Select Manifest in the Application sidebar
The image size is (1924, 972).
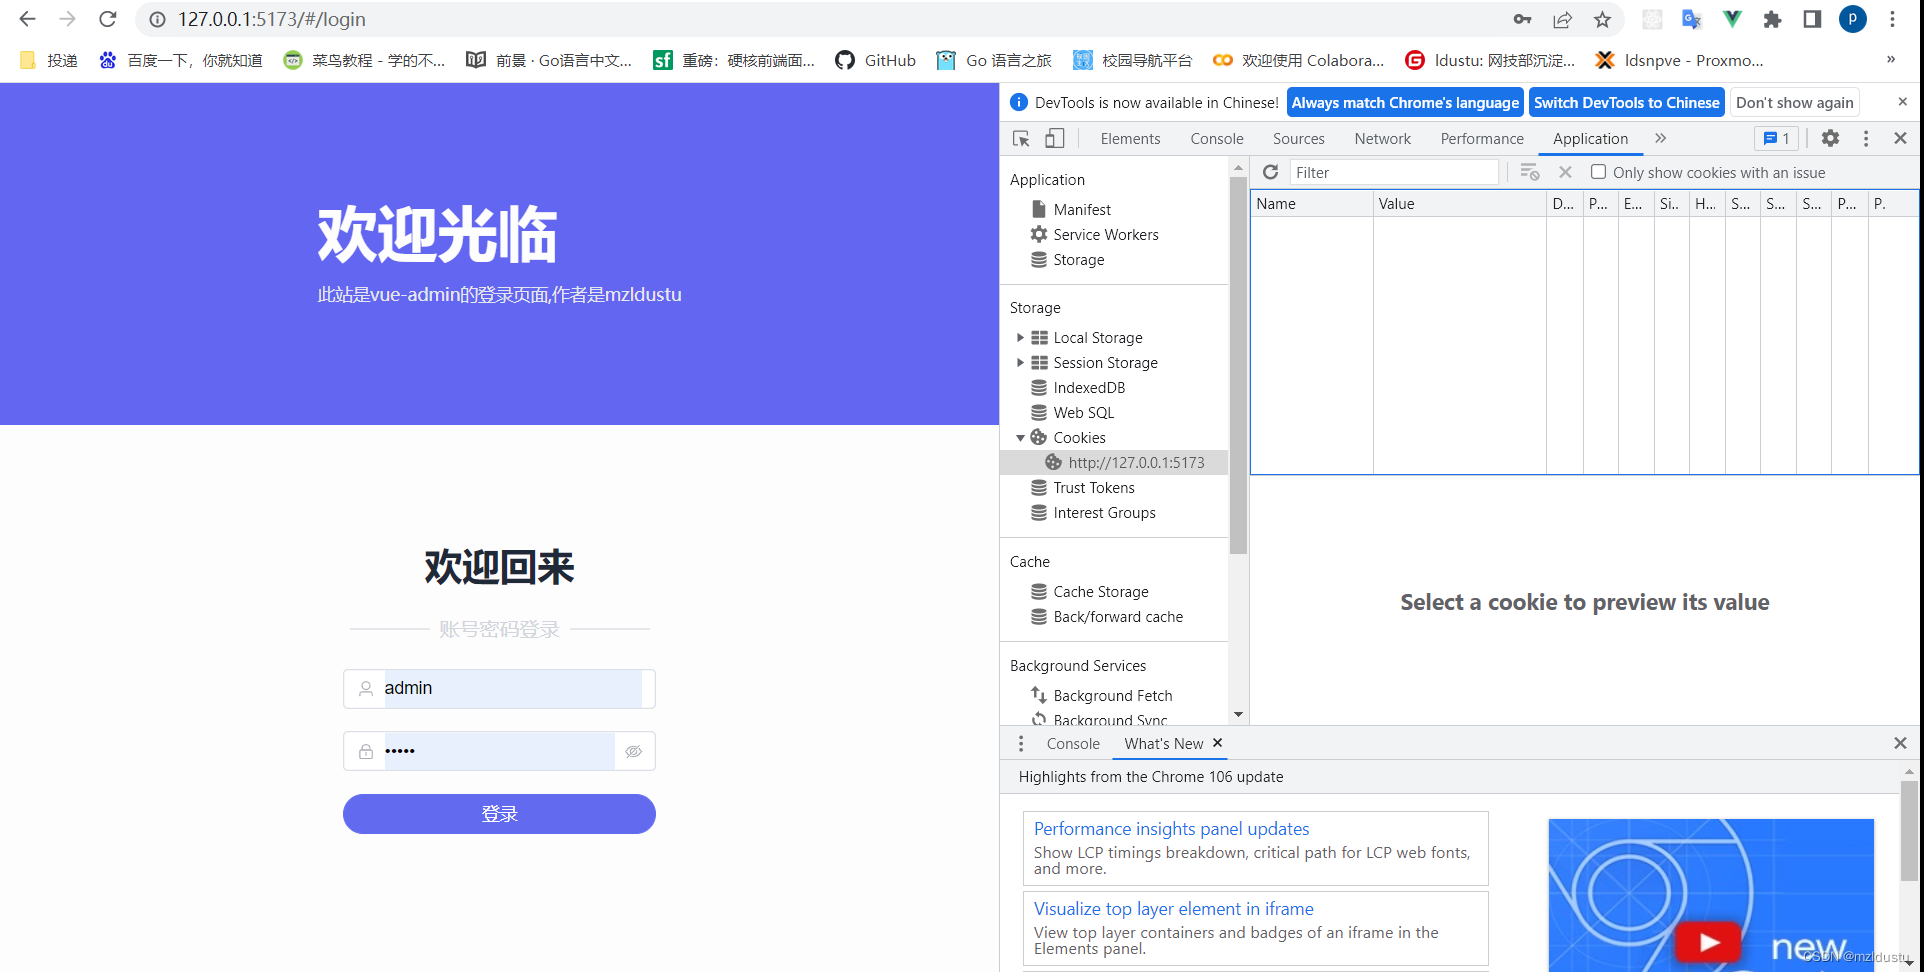point(1082,209)
